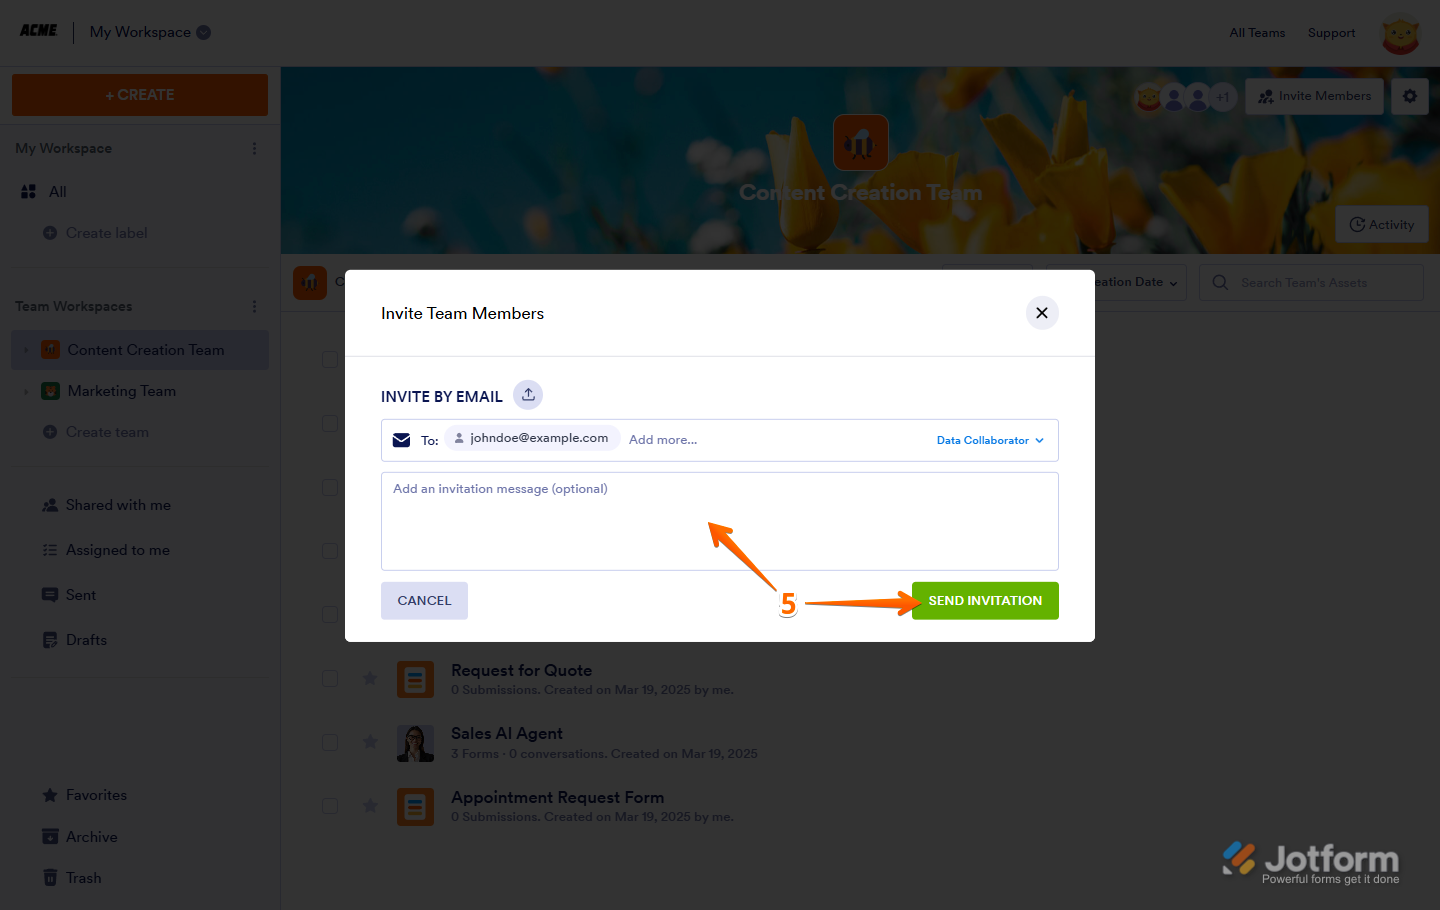Viewport: 1440px width, 910px height.
Task: Click the Request for Quote form icon
Action: pyautogui.click(x=415, y=680)
